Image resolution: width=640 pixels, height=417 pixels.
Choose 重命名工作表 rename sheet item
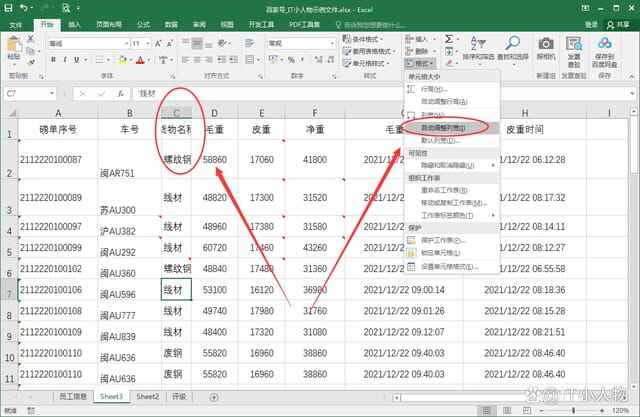click(x=452, y=190)
